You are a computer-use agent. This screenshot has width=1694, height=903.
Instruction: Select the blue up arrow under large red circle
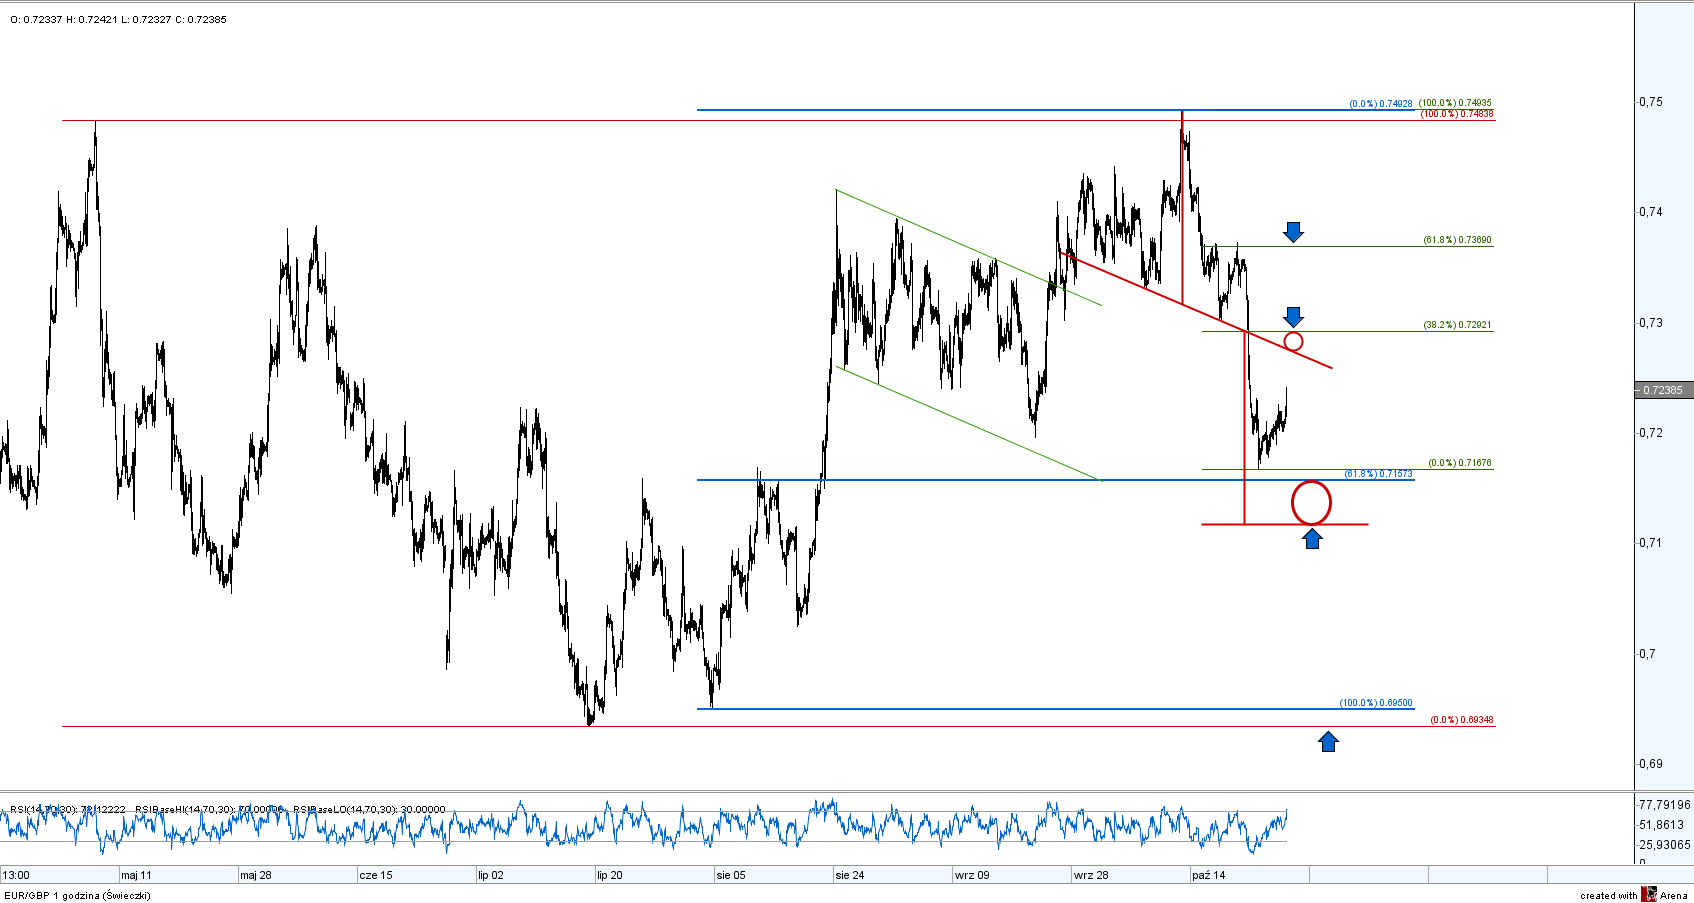point(1312,539)
